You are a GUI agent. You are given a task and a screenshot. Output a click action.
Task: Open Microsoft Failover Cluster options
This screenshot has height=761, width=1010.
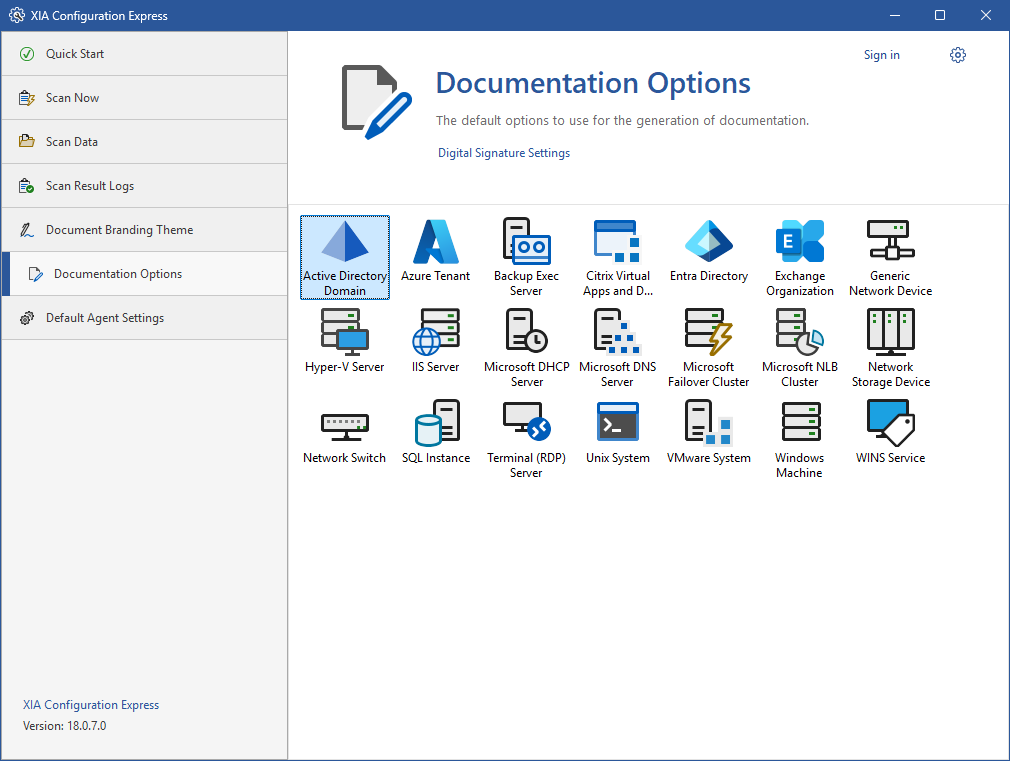point(708,347)
